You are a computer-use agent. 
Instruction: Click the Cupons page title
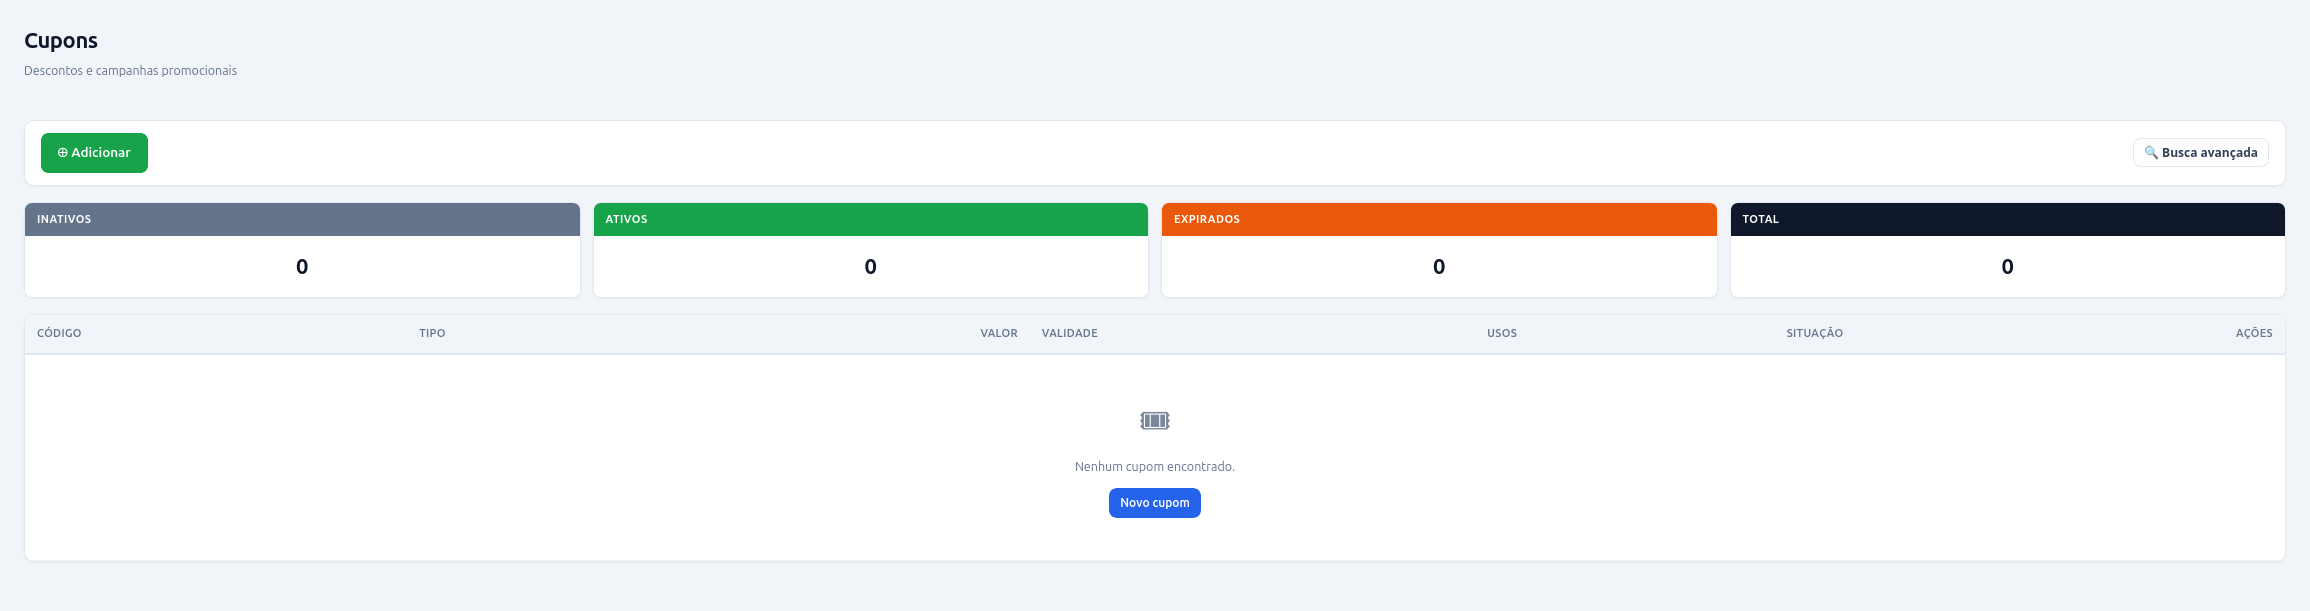coord(61,41)
